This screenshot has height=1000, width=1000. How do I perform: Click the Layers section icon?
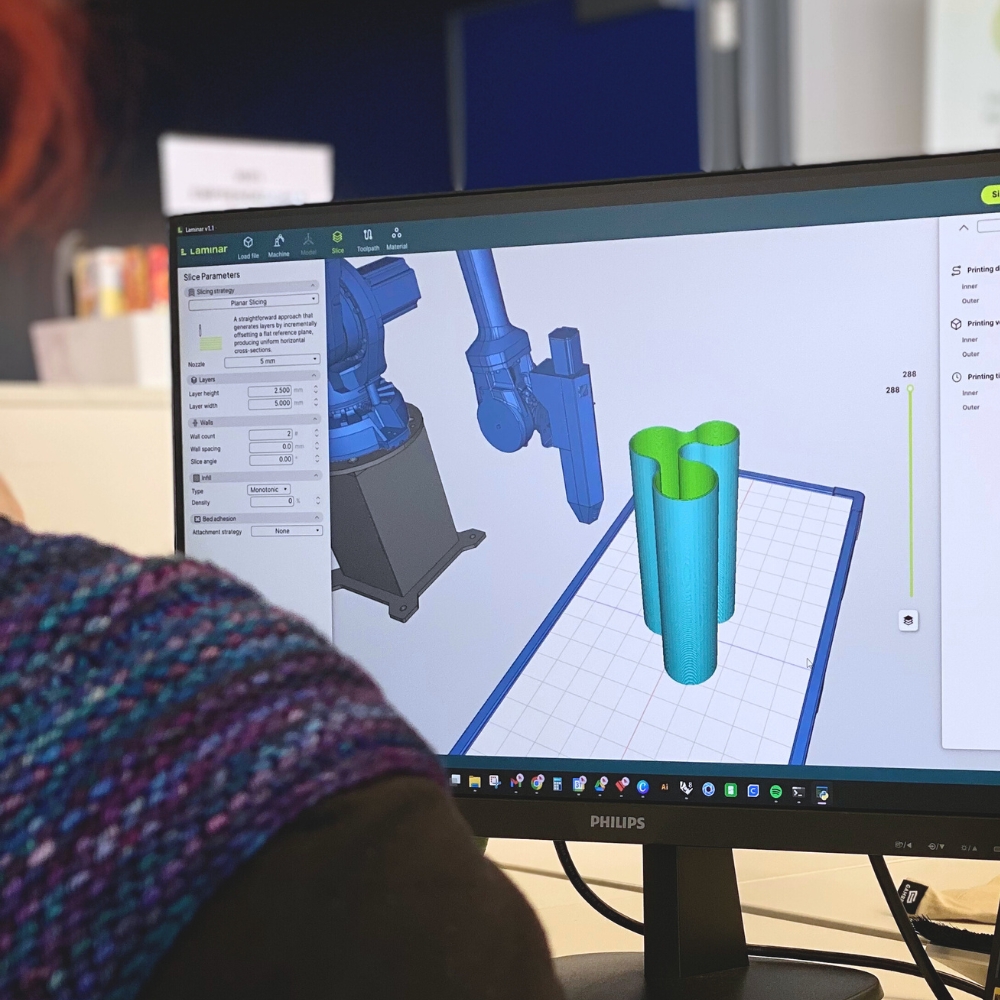point(194,379)
